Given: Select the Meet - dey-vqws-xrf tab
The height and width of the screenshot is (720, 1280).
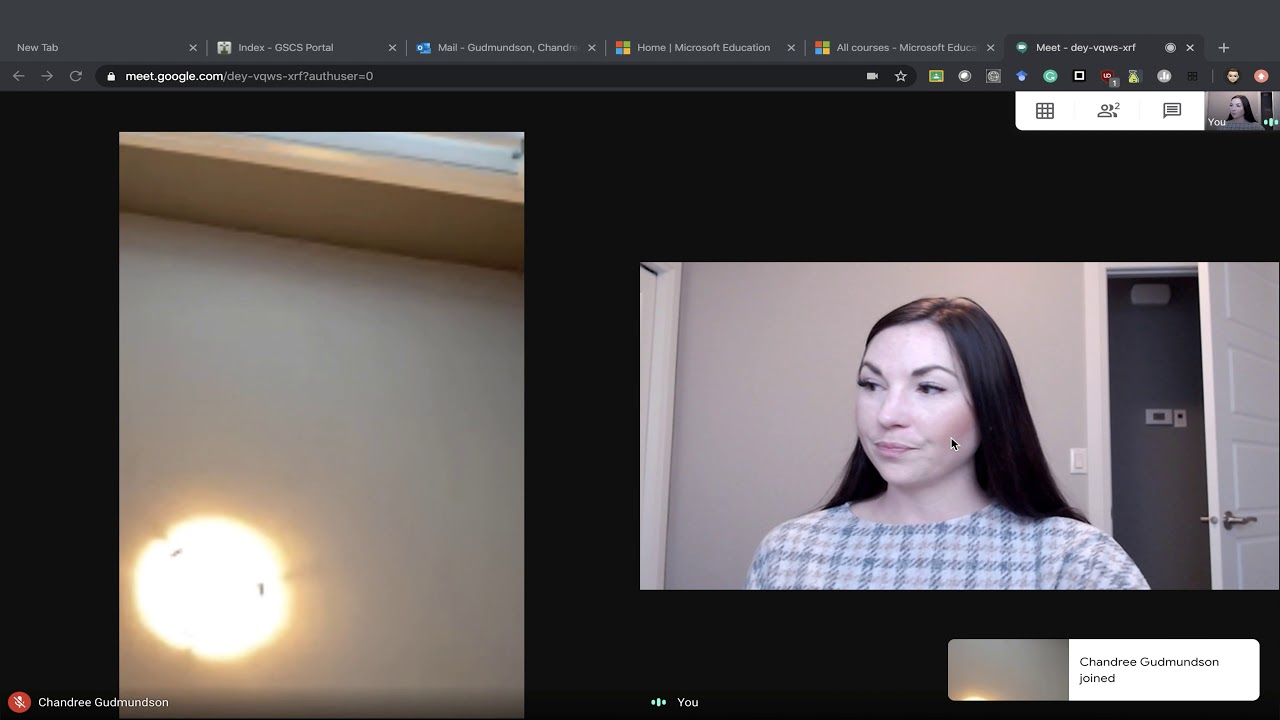Looking at the screenshot, I should (x=1103, y=47).
